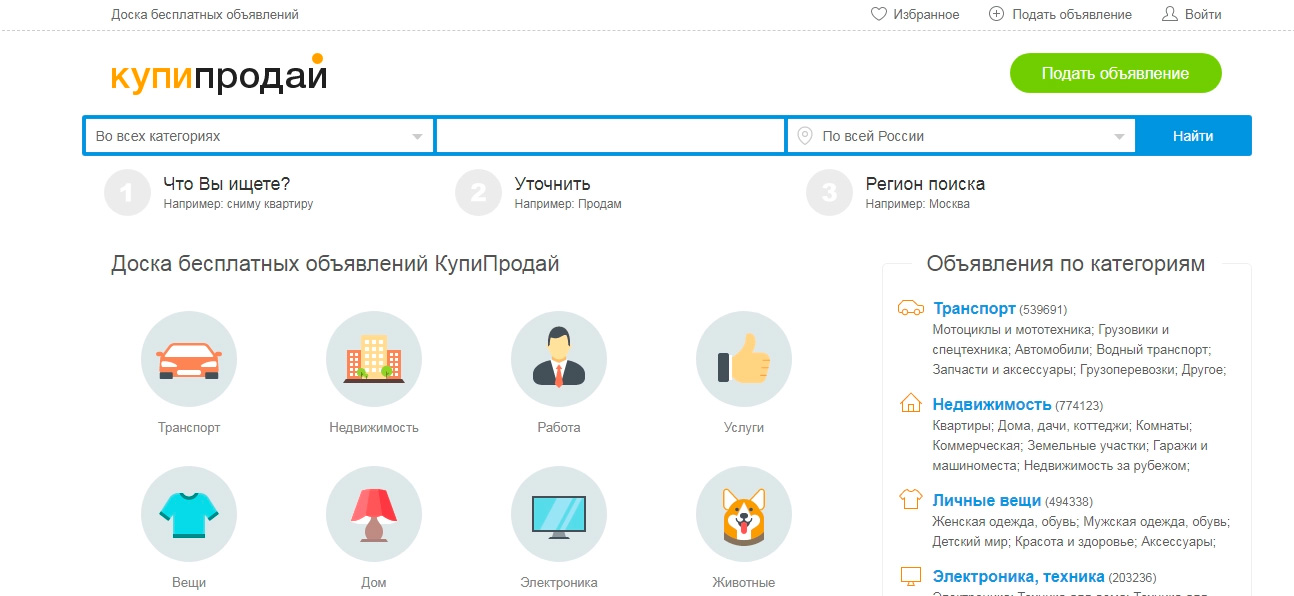Click the house icon beside Недвижимость sidebar
The image size is (1294, 596).
(x=911, y=404)
